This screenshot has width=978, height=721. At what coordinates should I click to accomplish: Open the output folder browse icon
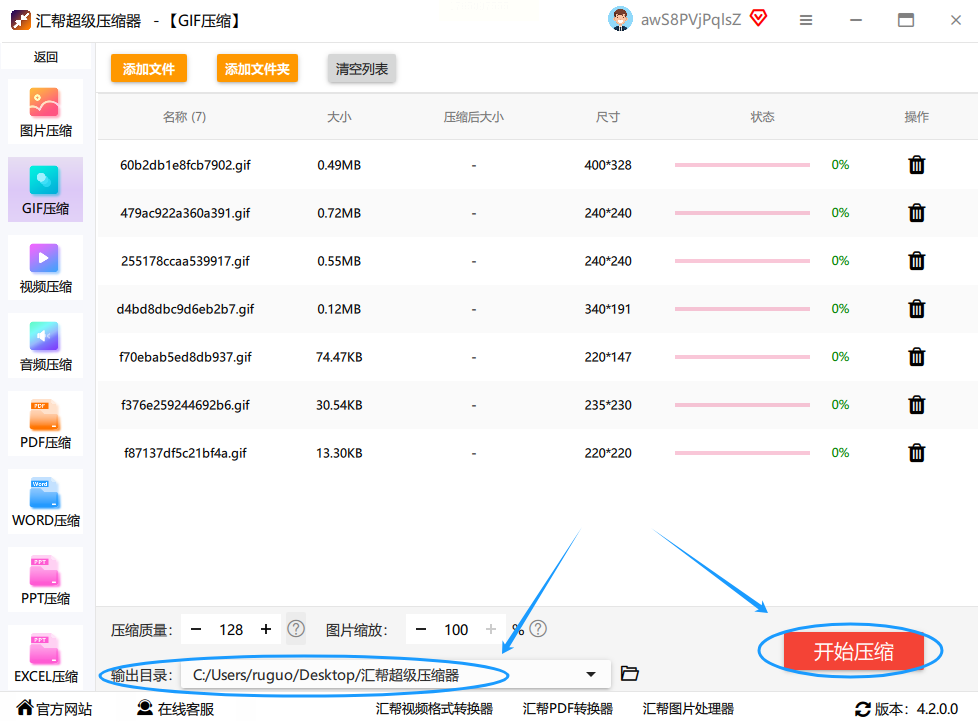point(629,674)
